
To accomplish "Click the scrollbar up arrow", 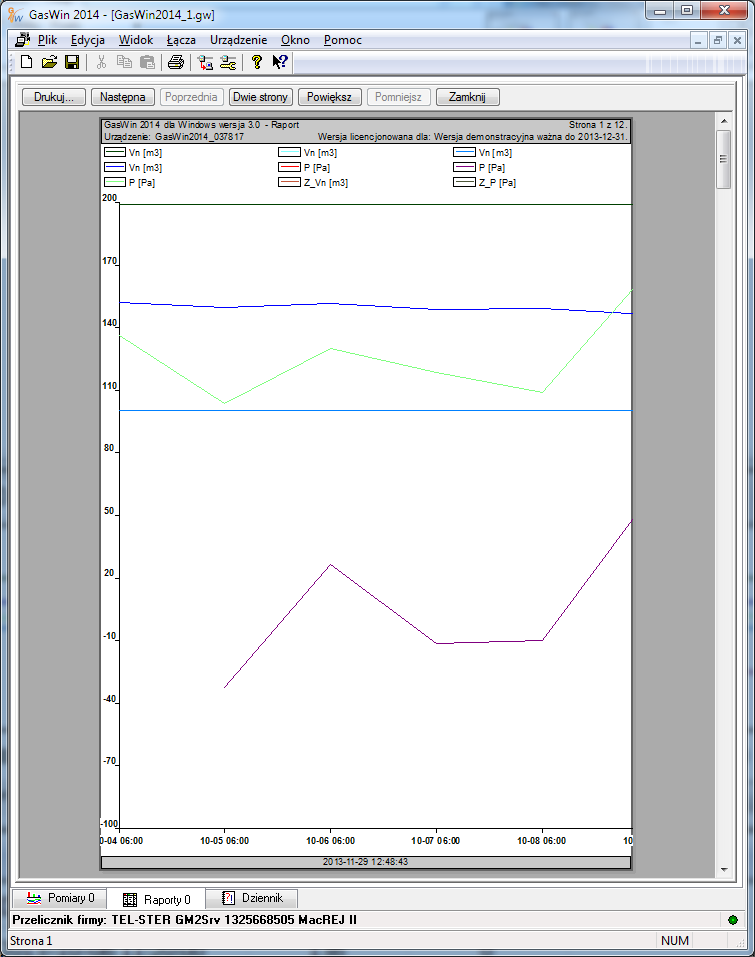I will [724, 121].
